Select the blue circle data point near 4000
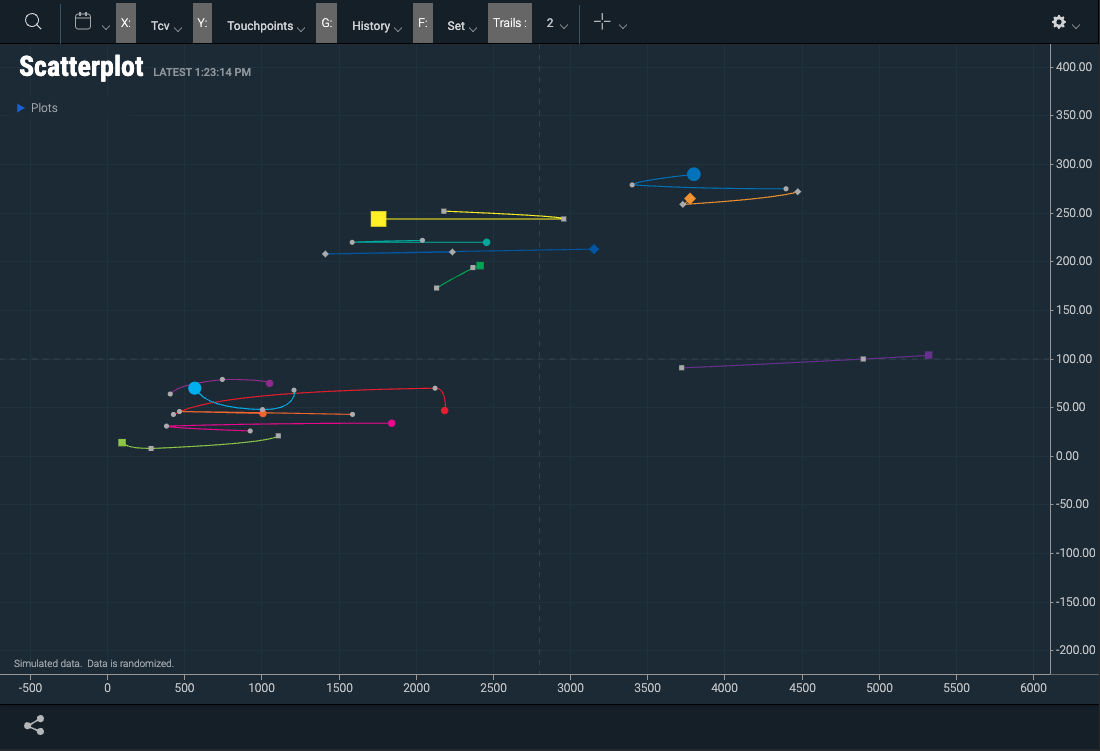 click(693, 174)
